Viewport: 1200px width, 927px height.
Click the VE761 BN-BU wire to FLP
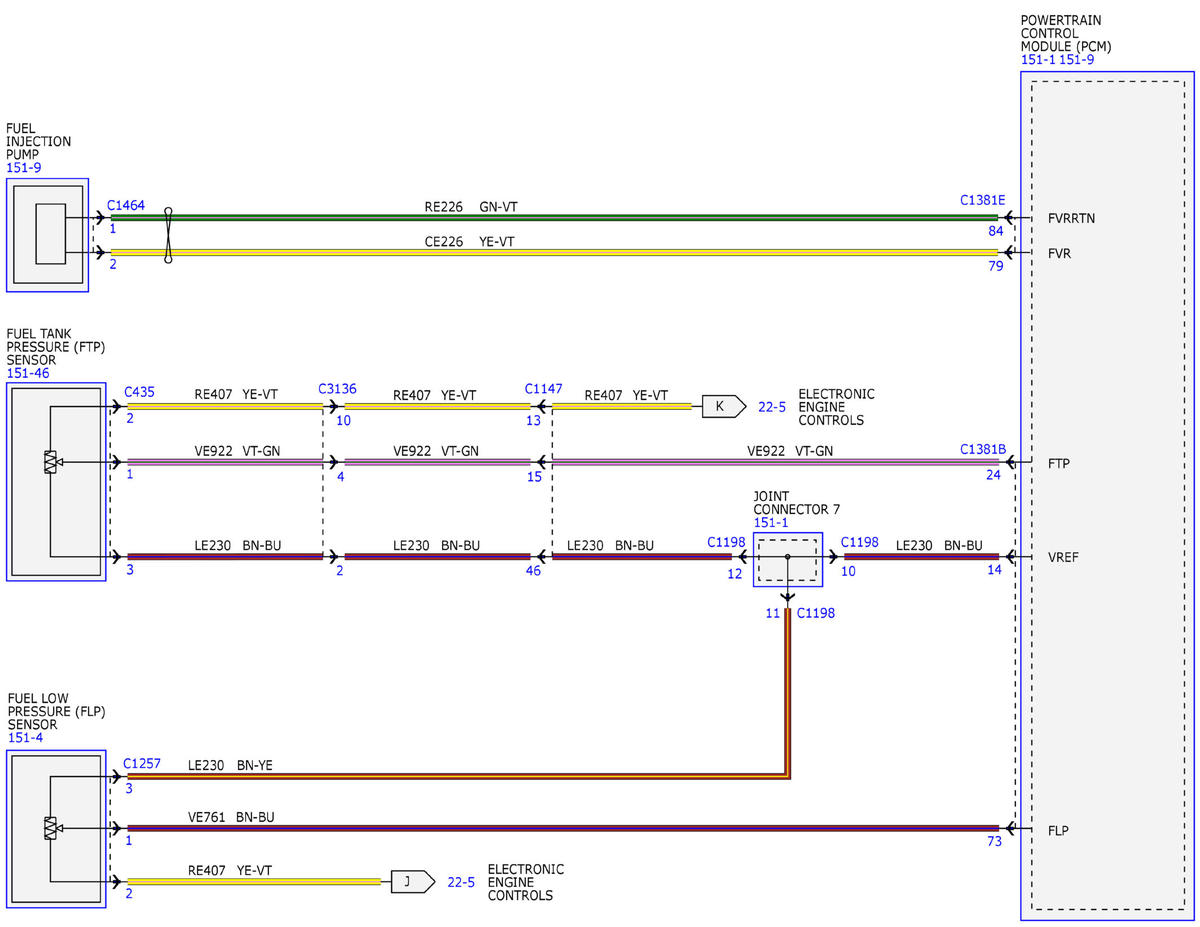point(563,828)
